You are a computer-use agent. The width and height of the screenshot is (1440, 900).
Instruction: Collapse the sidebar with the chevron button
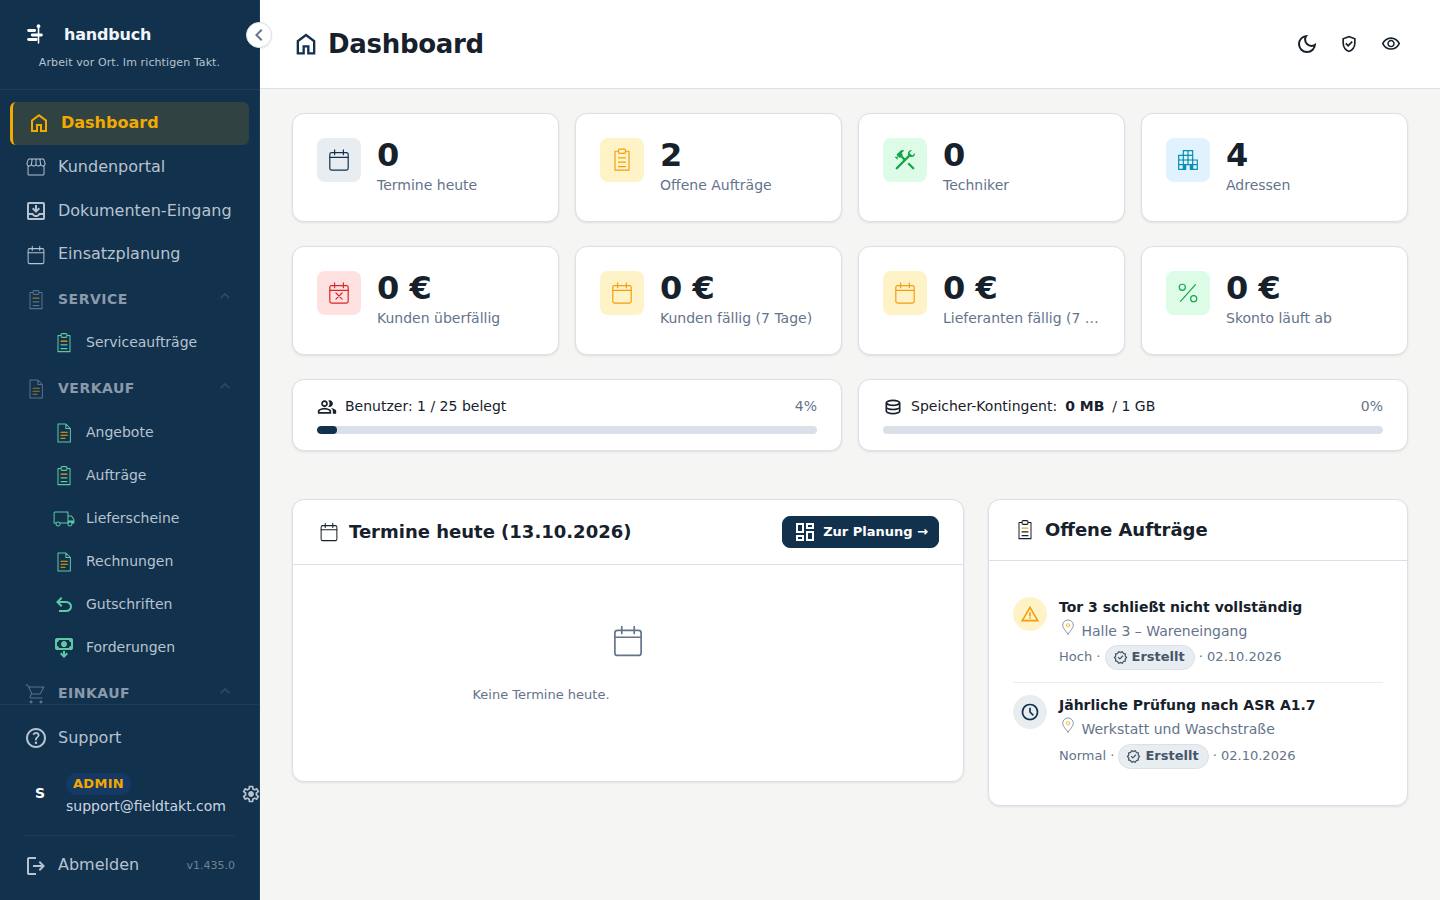[x=259, y=35]
